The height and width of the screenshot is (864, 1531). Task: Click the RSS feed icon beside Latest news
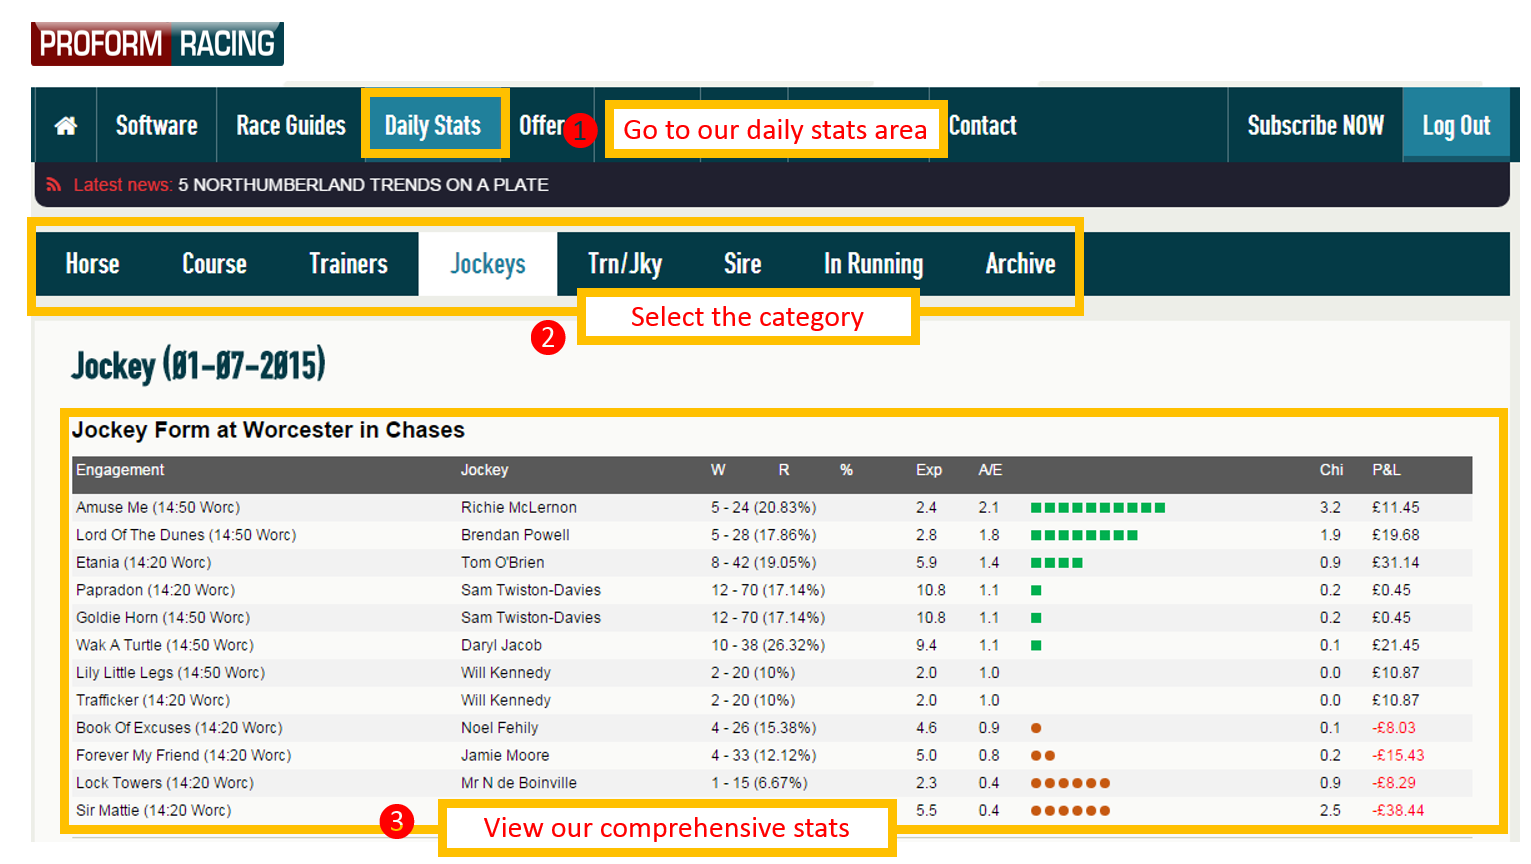pyautogui.click(x=54, y=185)
